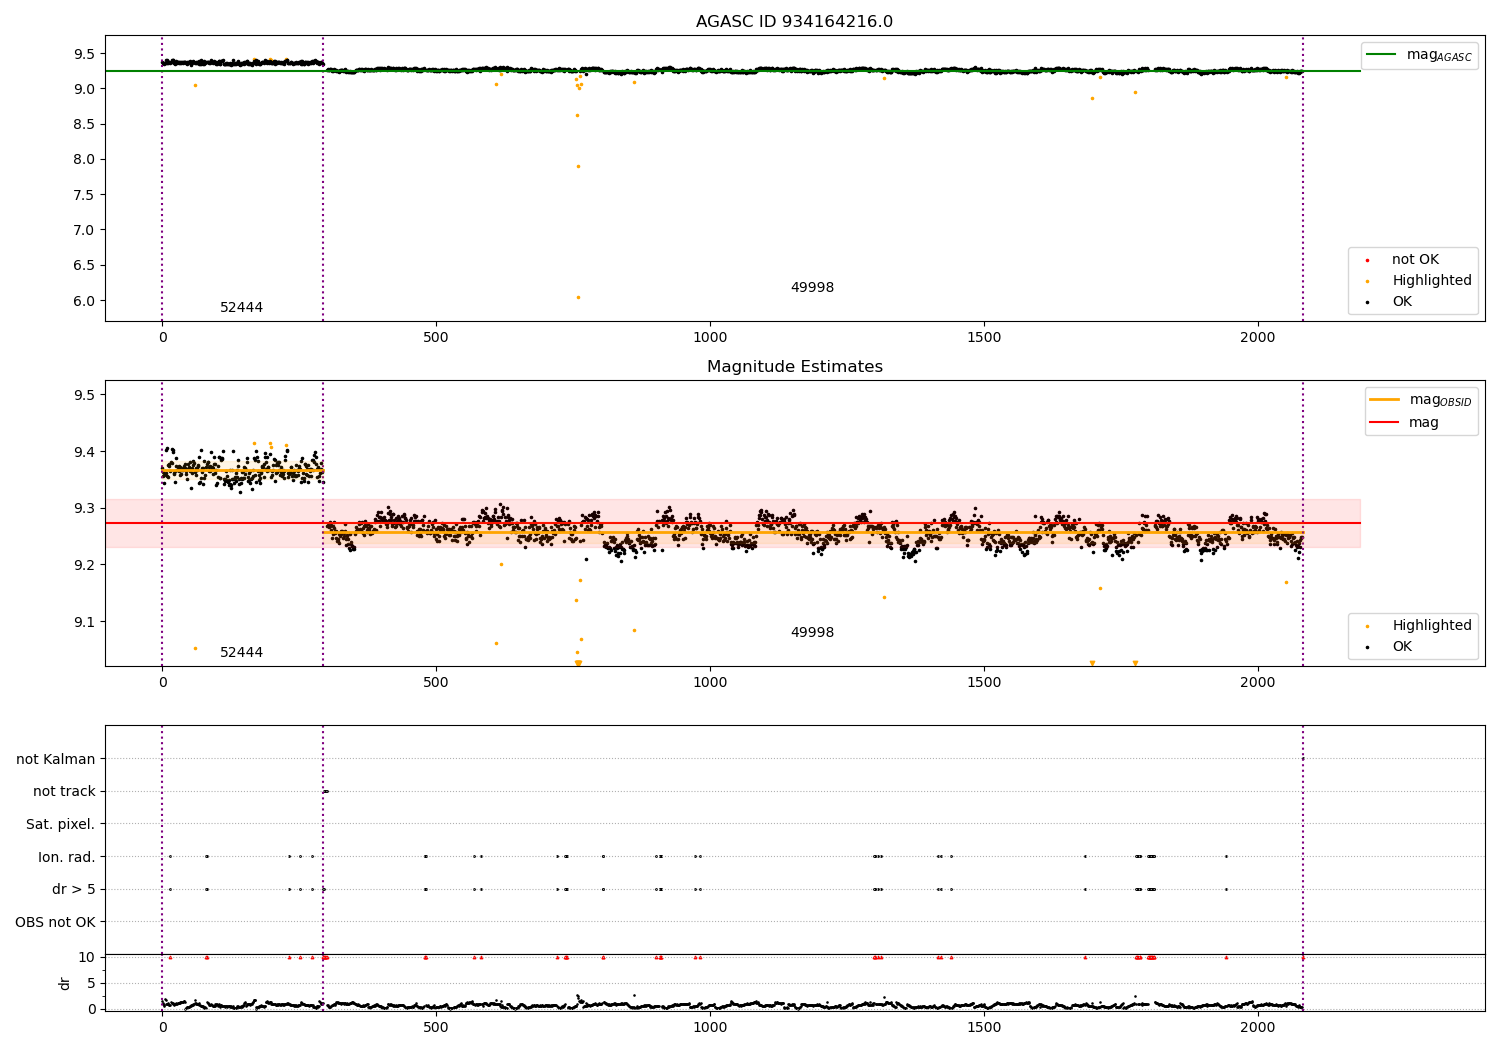Click the 'not Kalman' row label
Image resolution: width=1500 pixels, height=1050 pixels.
click(56, 760)
